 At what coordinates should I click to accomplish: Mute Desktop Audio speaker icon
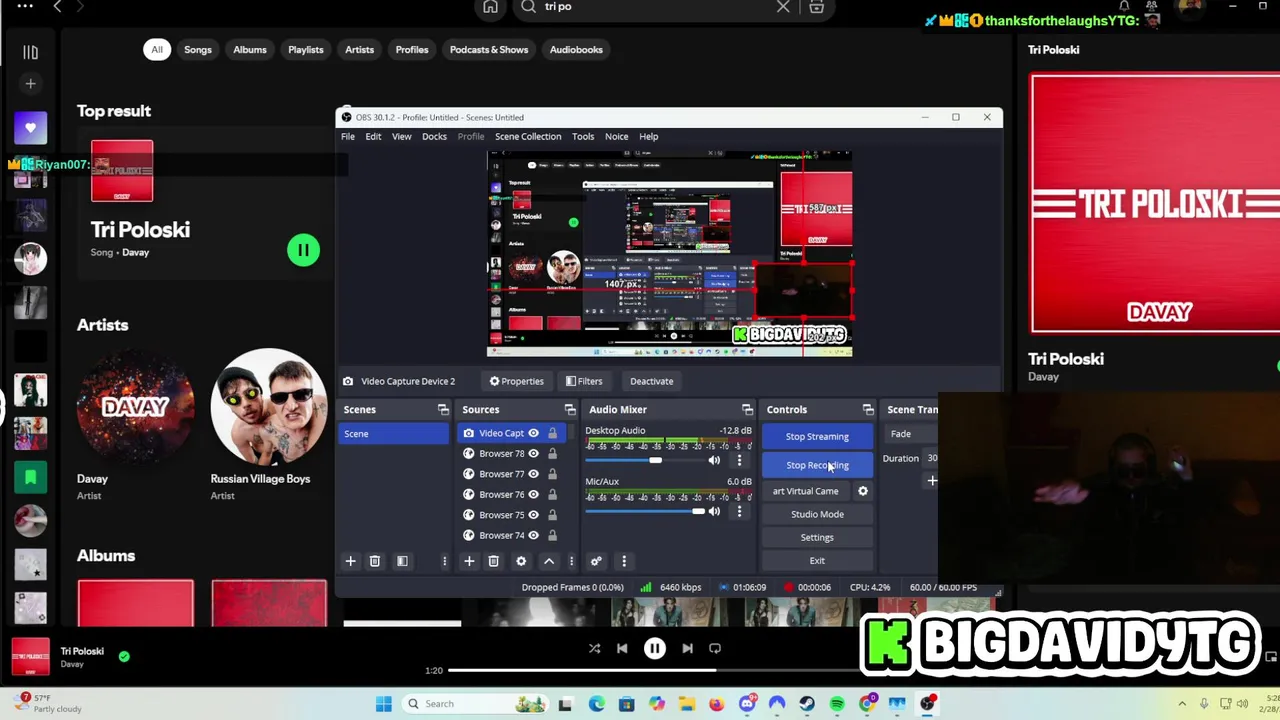pyautogui.click(x=714, y=460)
